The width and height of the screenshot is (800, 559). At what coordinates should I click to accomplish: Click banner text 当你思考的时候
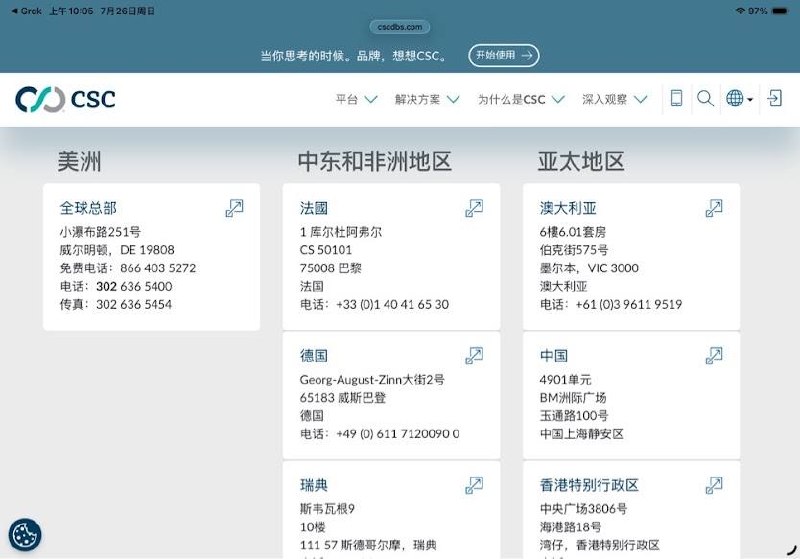point(302,56)
